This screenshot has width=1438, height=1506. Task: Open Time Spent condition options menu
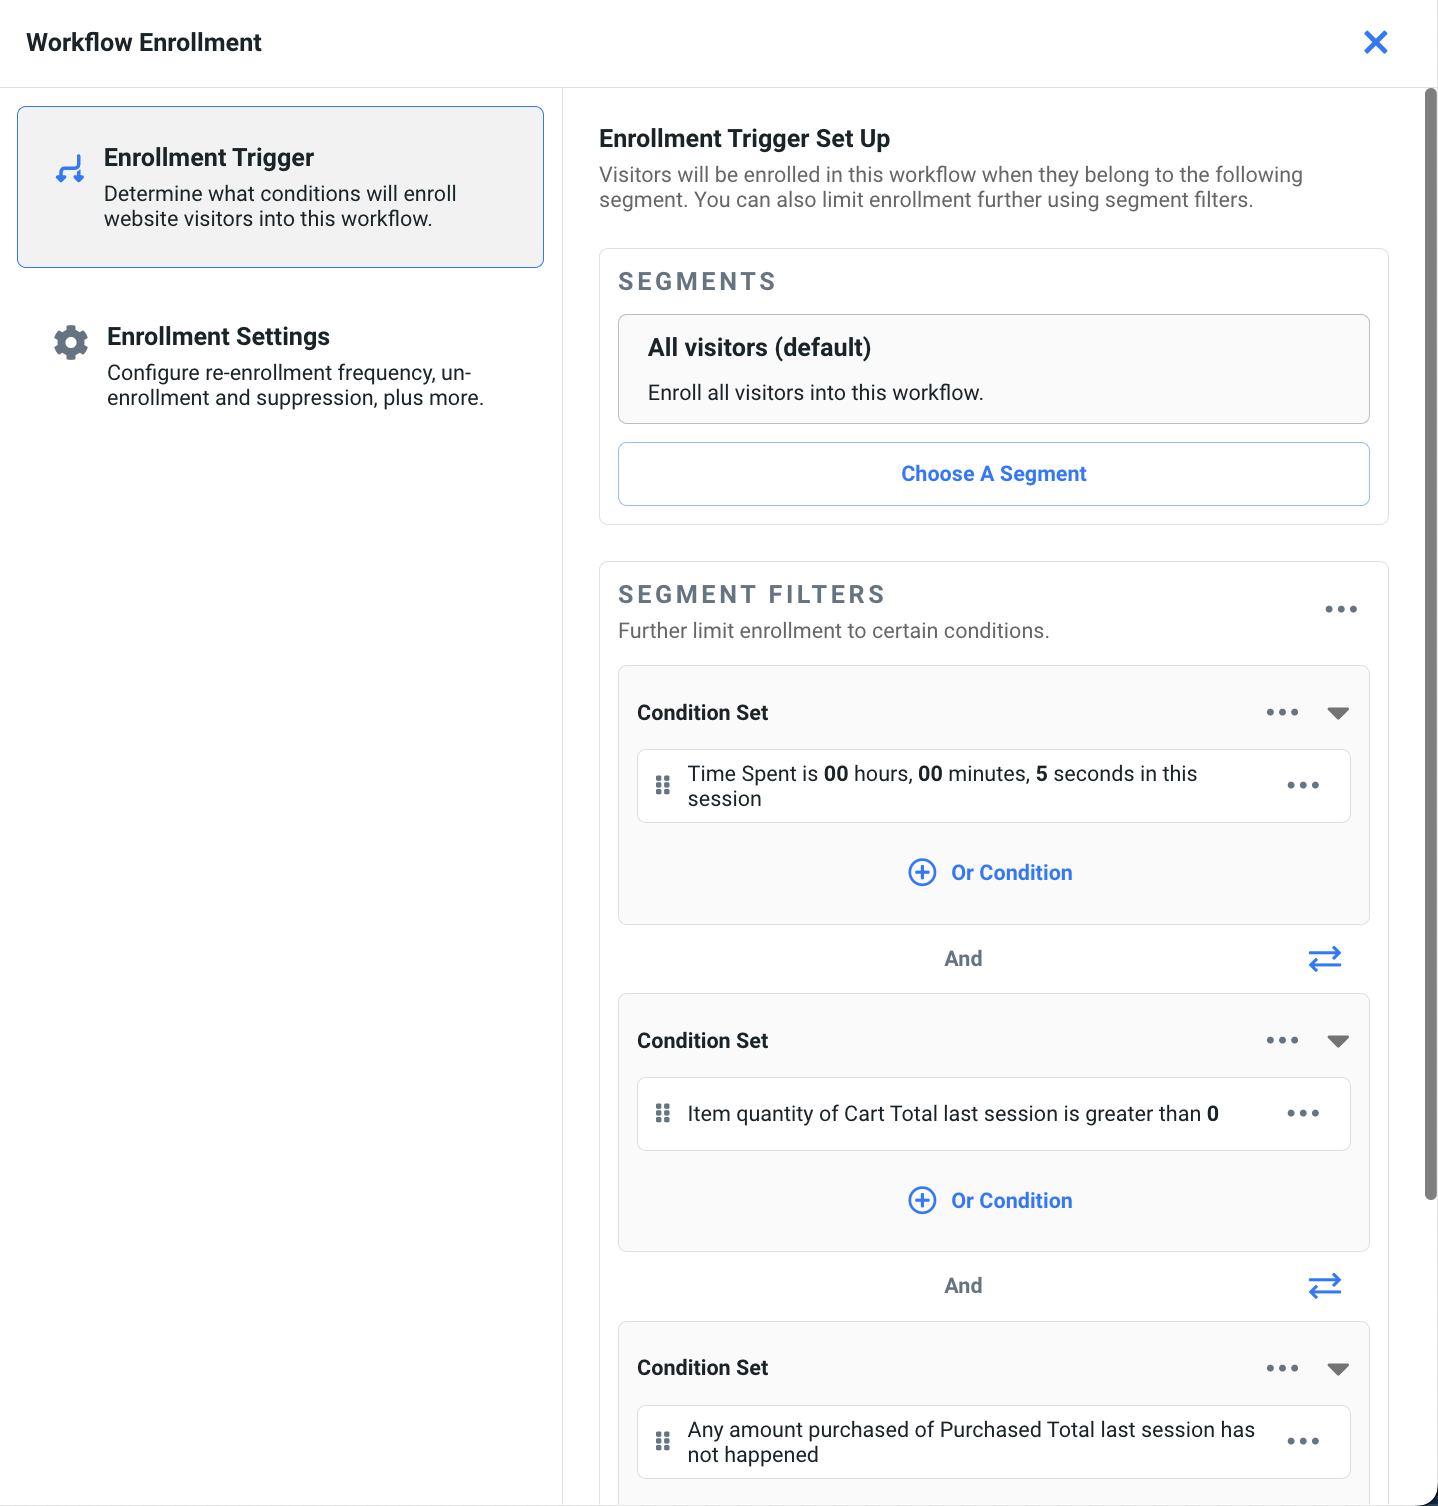pyautogui.click(x=1302, y=786)
